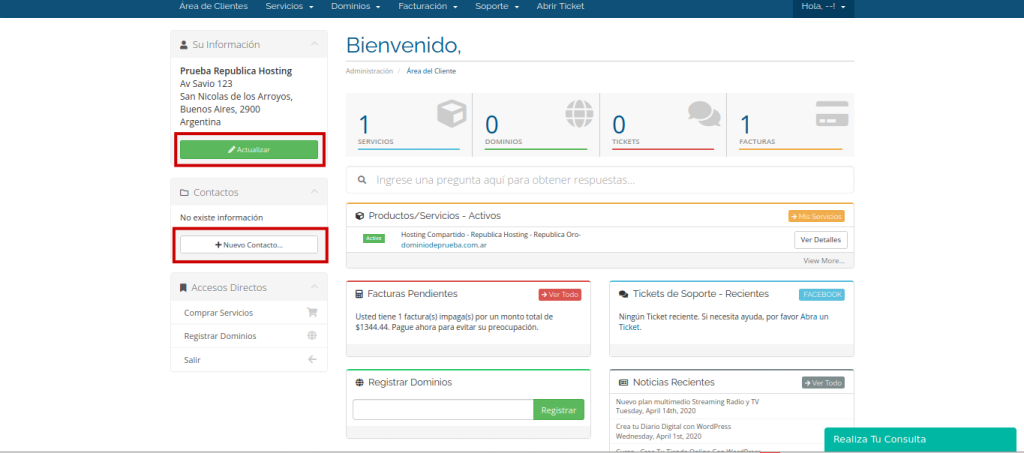
Task: Click the tickets chat bubbles icon
Action: pos(704,113)
